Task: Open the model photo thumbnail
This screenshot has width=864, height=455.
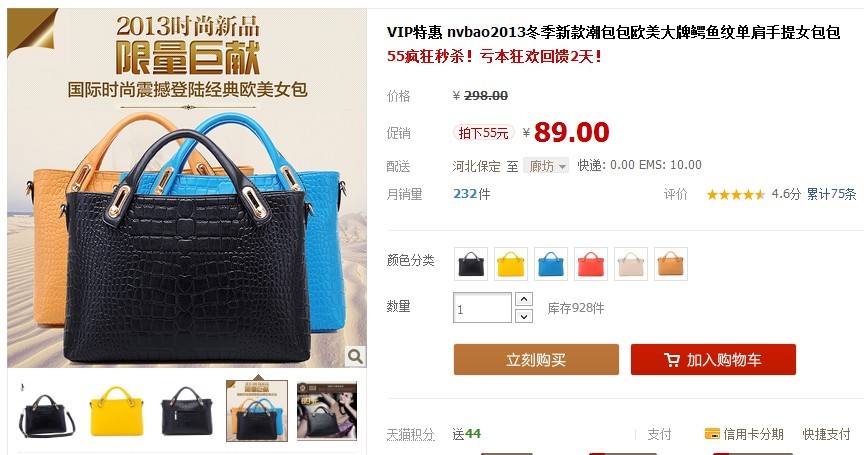Action: click(327, 411)
